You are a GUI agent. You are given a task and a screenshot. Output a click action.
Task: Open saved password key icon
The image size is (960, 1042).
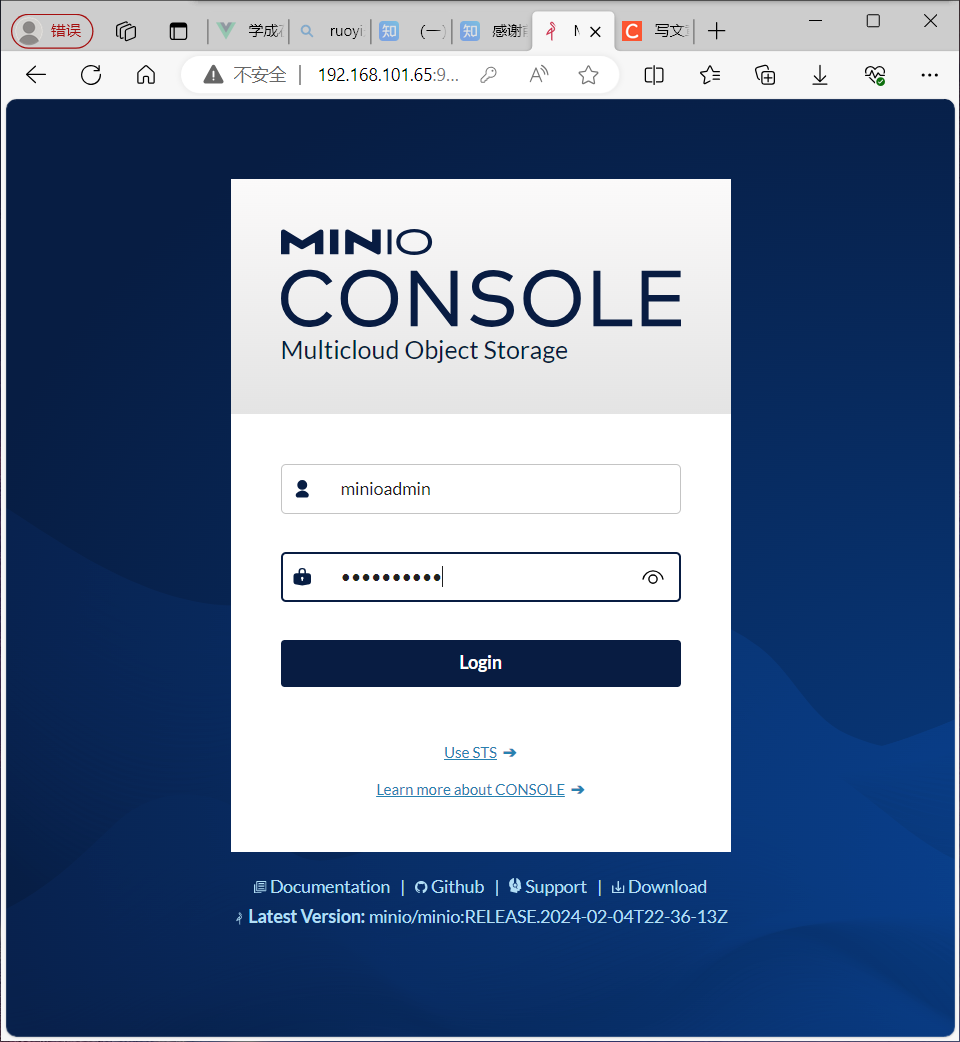[x=488, y=75]
